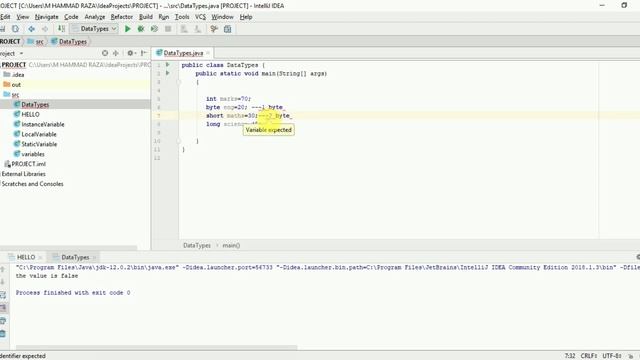Select External Libraries node

pyautogui.click(x=23, y=174)
